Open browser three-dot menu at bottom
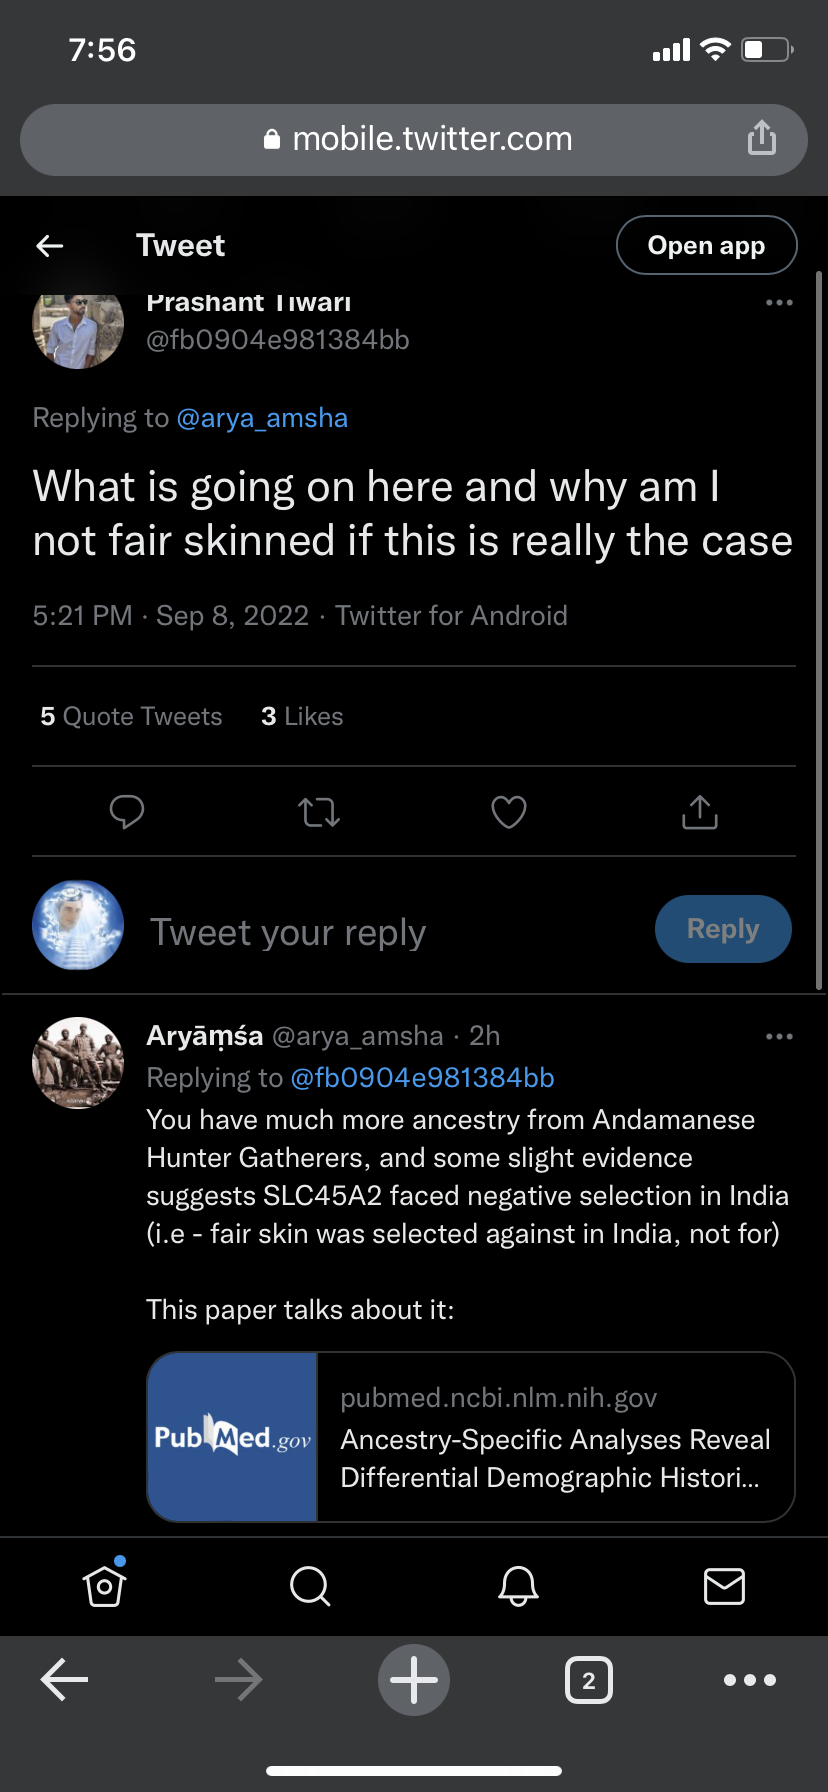Image resolution: width=828 pixels, height=1792 pixels. click(x=750, y=1680)
